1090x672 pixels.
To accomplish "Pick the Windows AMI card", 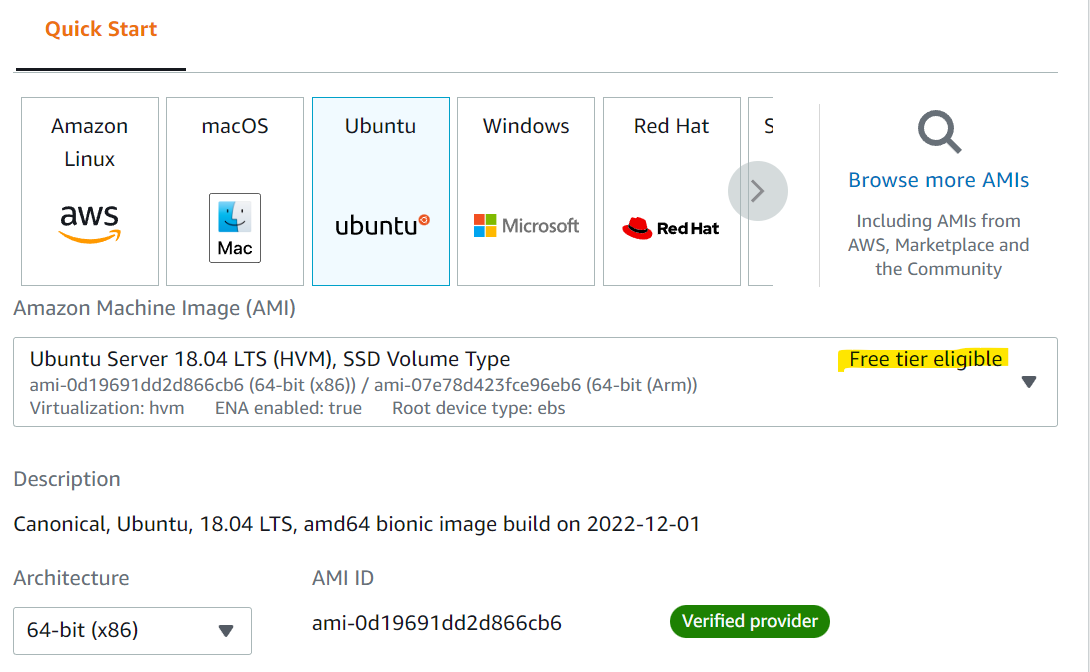I will coord(526,191).
